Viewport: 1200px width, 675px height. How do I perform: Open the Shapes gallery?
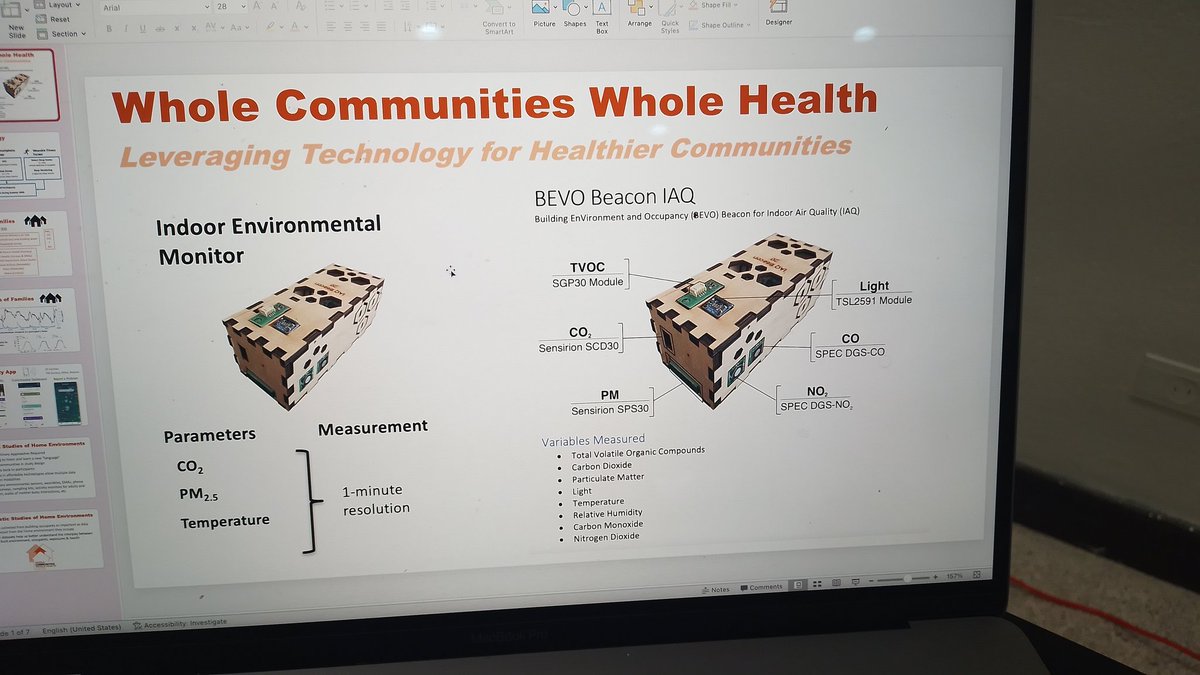[x=575, y=14]
